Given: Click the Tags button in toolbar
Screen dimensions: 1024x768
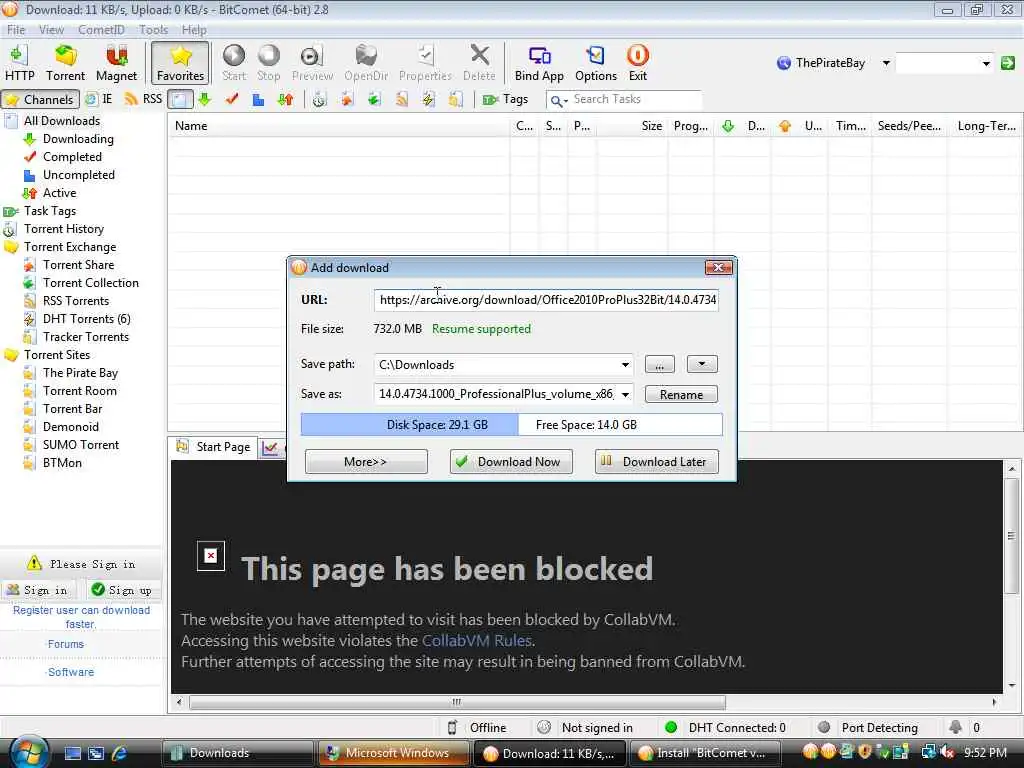Looking at the screenshot, I should (x=505, y=99).
